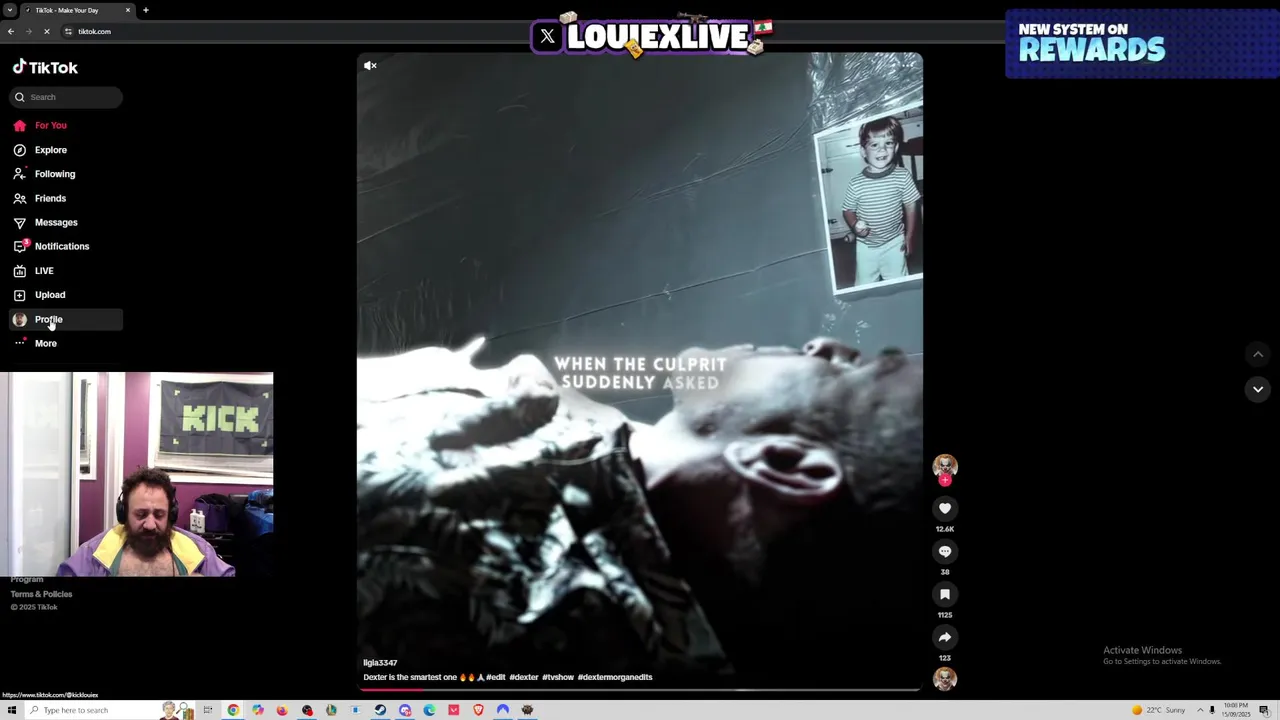The width and height of the screenshot is (1280, 720).
Task: Like the video with the heart icon
Action: tap(945, 508)
